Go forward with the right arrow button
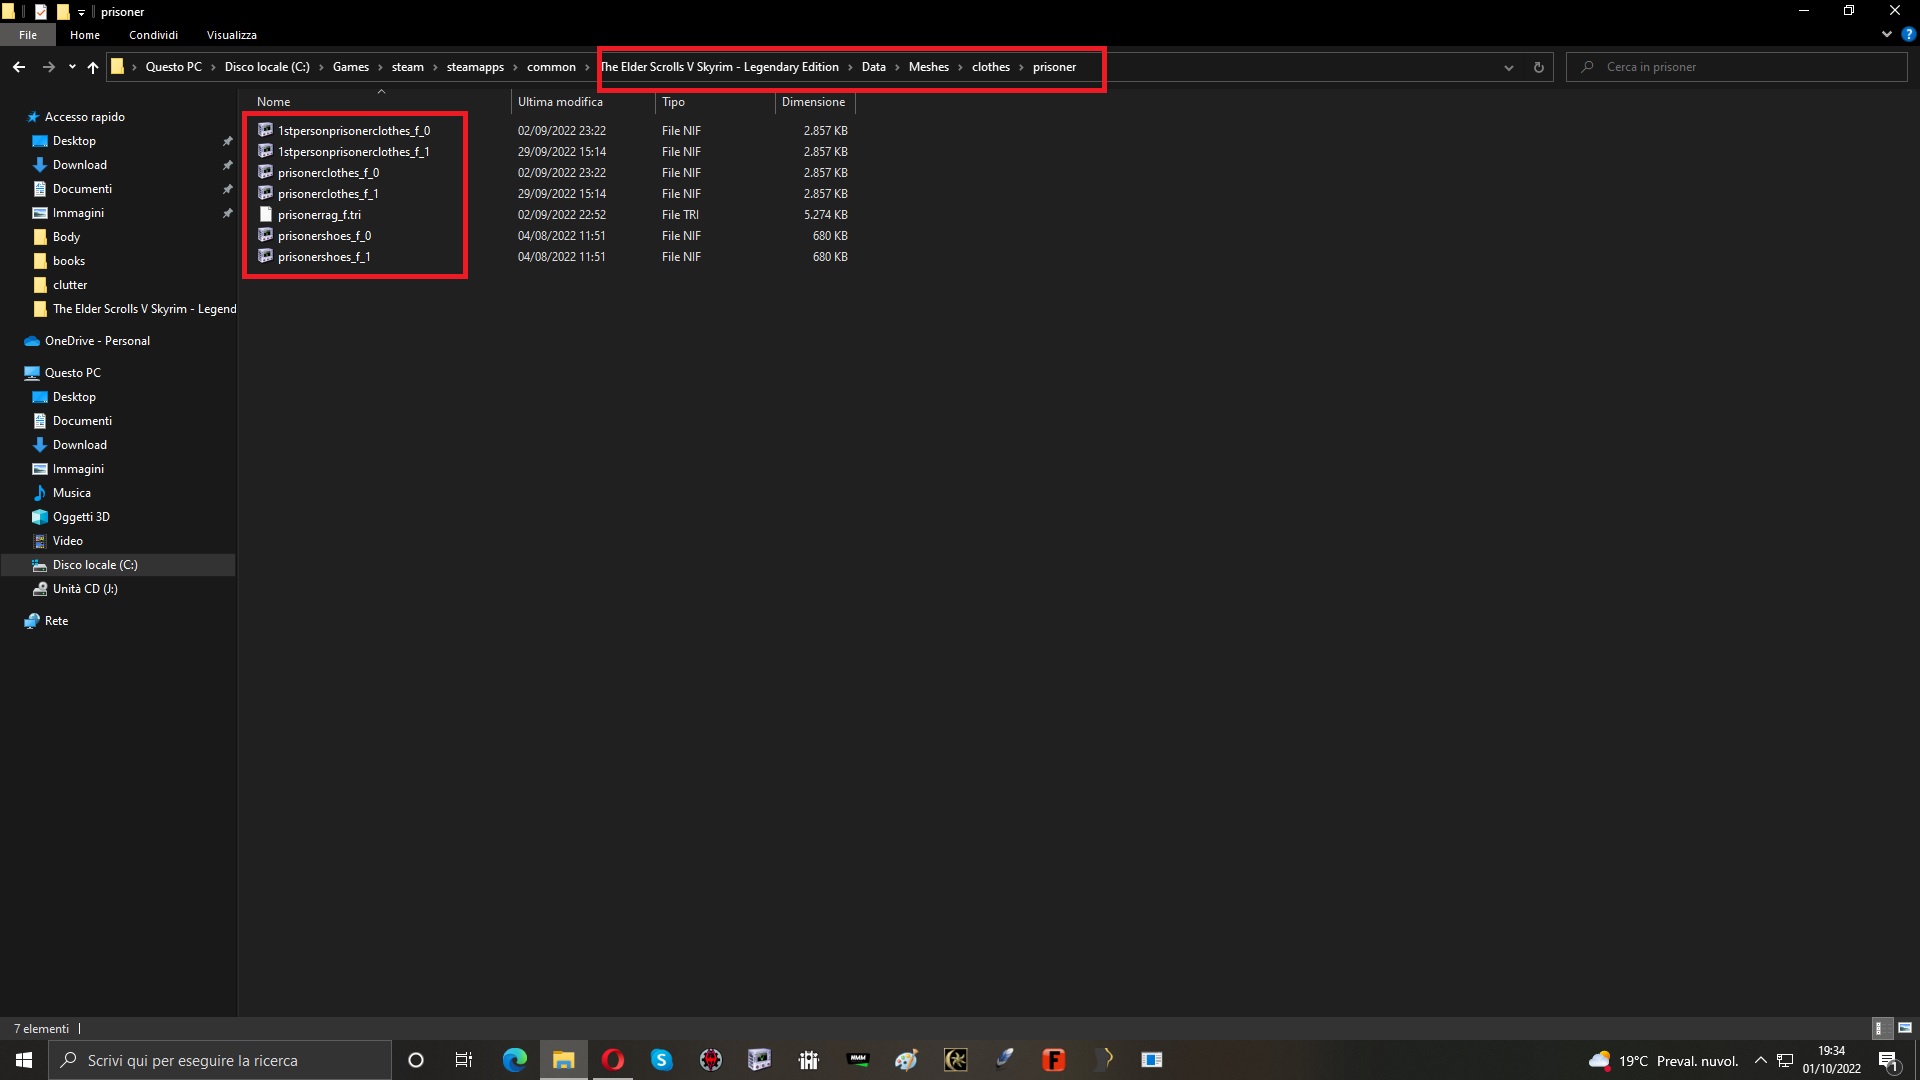 [x=48, y=67]
